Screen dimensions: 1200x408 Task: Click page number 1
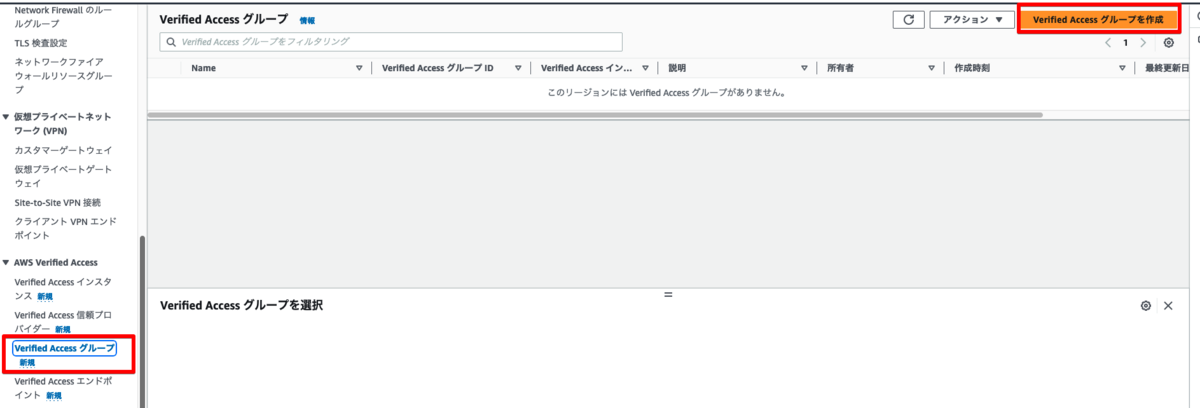(x=1125, y=43)
